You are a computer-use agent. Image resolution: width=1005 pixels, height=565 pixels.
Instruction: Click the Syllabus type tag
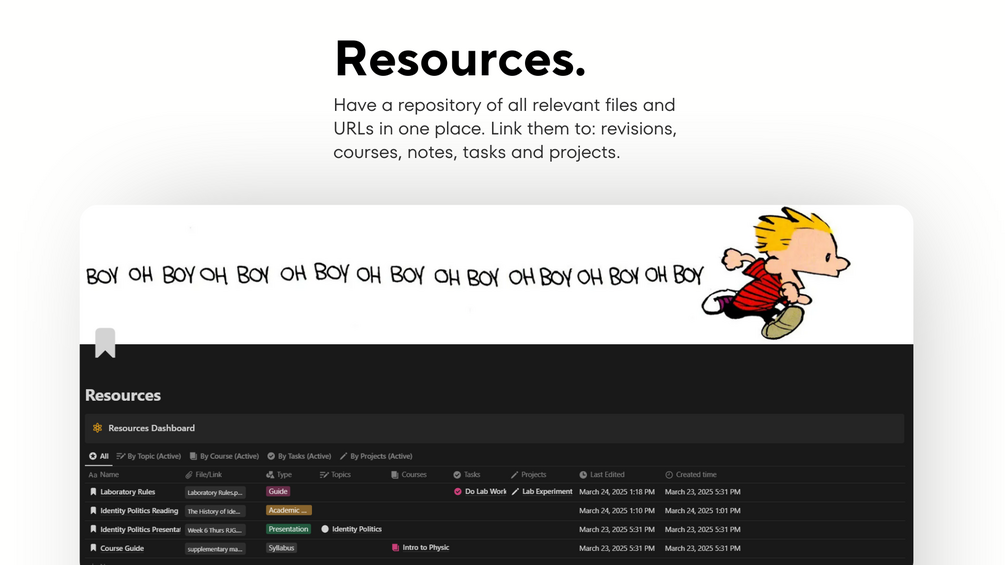click(281, 548)
